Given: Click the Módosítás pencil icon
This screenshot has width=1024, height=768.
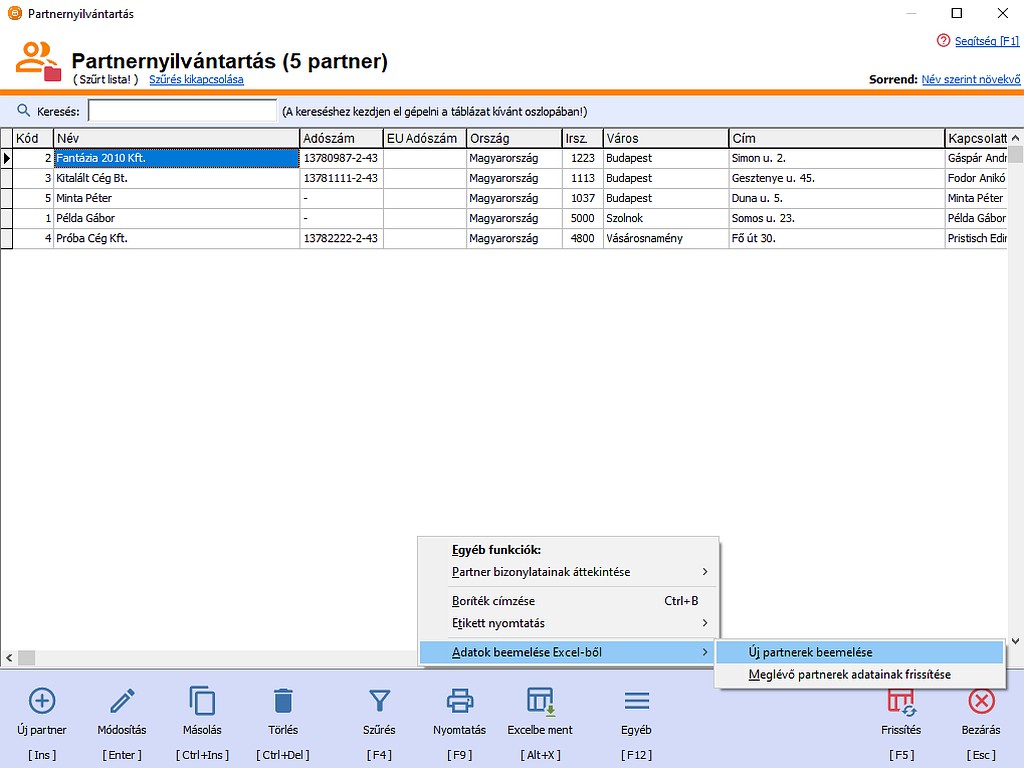Looking at the screenshot, I should [122, 700].
